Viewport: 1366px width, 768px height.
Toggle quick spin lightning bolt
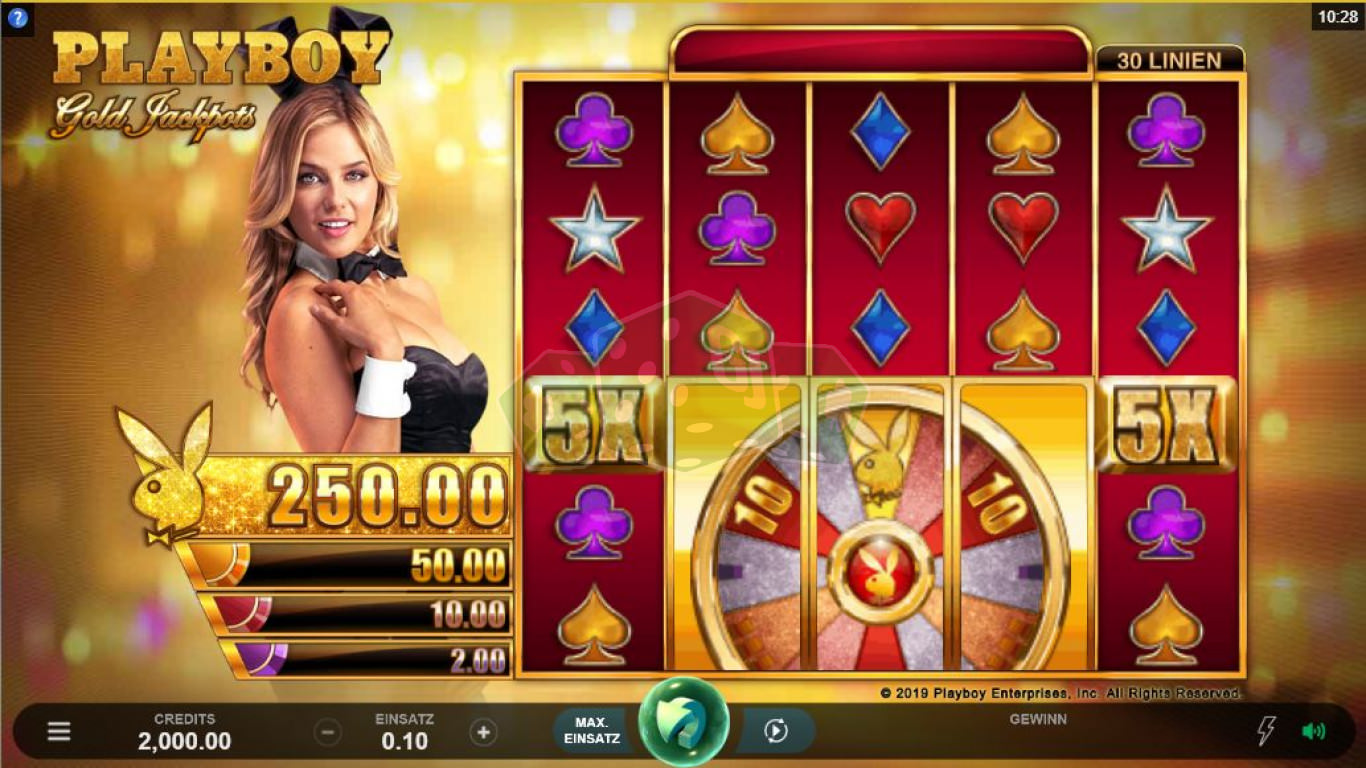point(1266,731)
